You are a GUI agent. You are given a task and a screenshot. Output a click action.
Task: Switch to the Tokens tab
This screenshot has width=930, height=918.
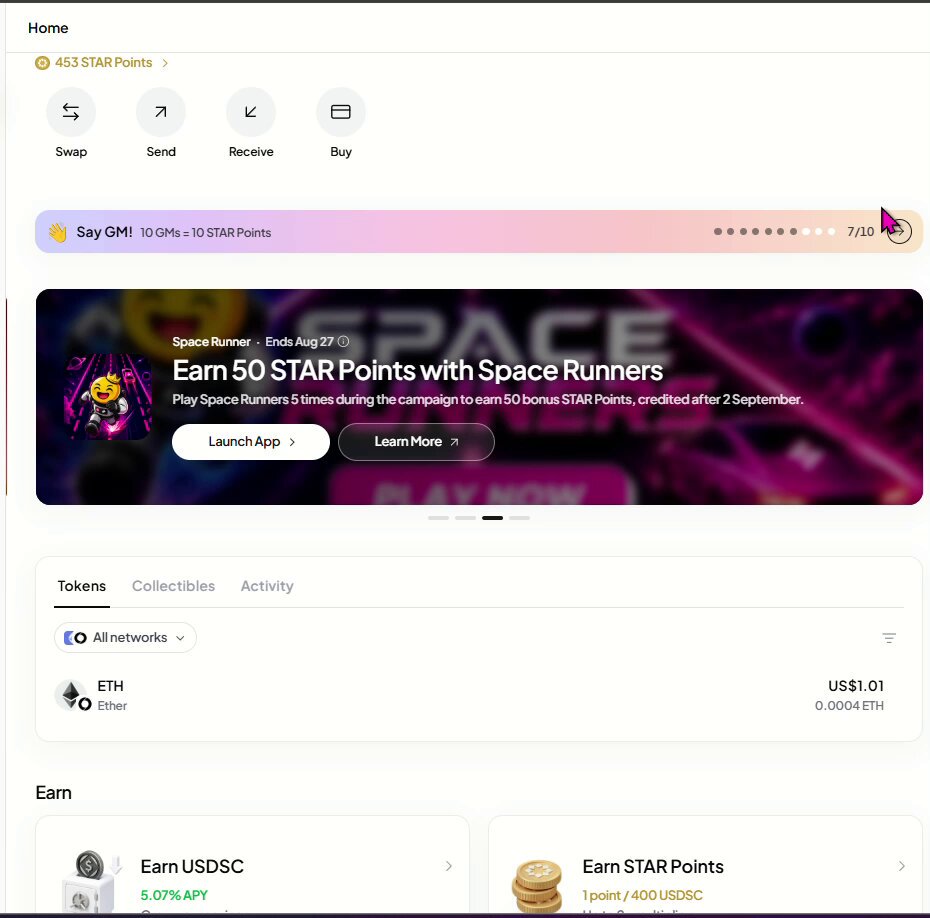pyautogui.click(x=82, y=586)
